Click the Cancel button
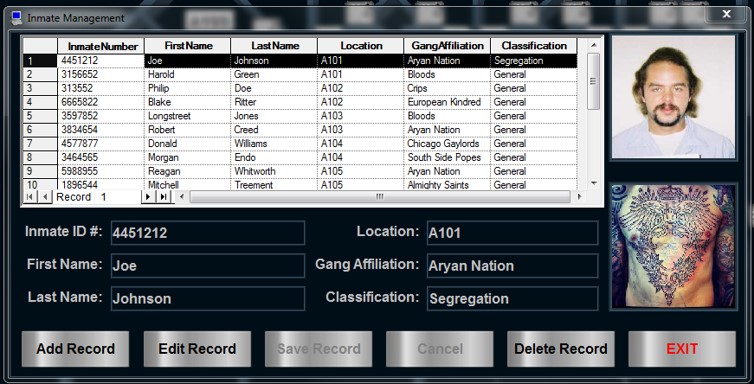The image size is (754, 384). (x=440, y=349)
